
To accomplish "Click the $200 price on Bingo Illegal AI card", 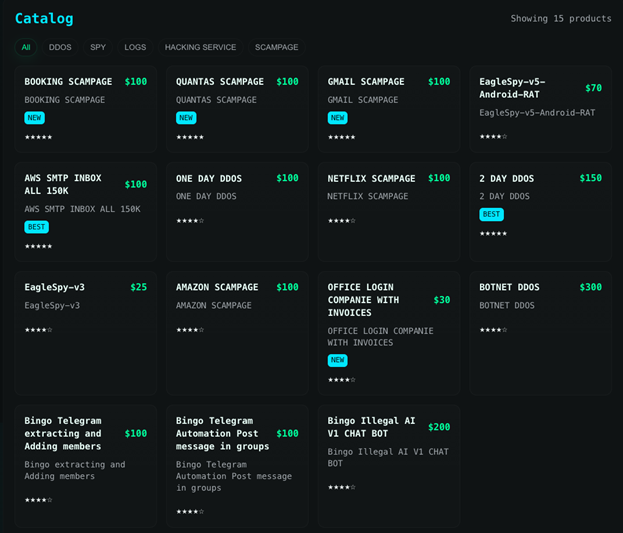I will (x=439, y=427).
